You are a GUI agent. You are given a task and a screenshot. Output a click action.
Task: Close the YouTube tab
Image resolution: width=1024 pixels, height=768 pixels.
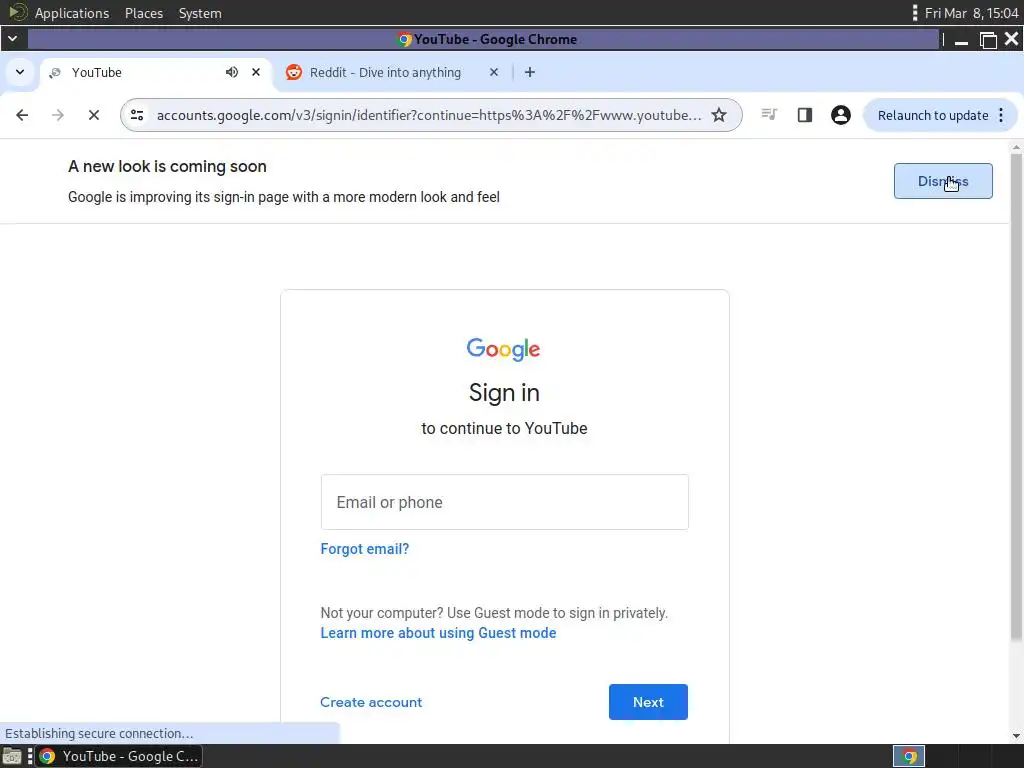point(256,72)
